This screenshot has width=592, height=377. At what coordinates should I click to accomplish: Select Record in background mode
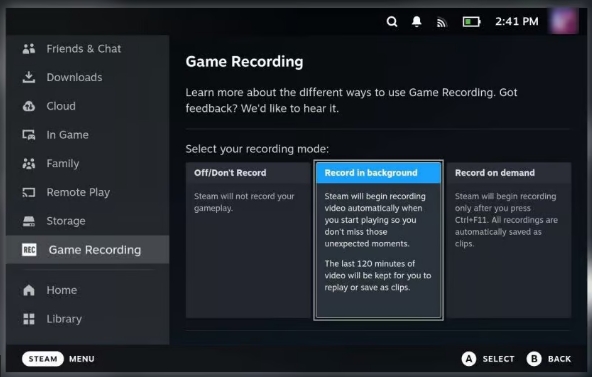[x=378, y=240]
